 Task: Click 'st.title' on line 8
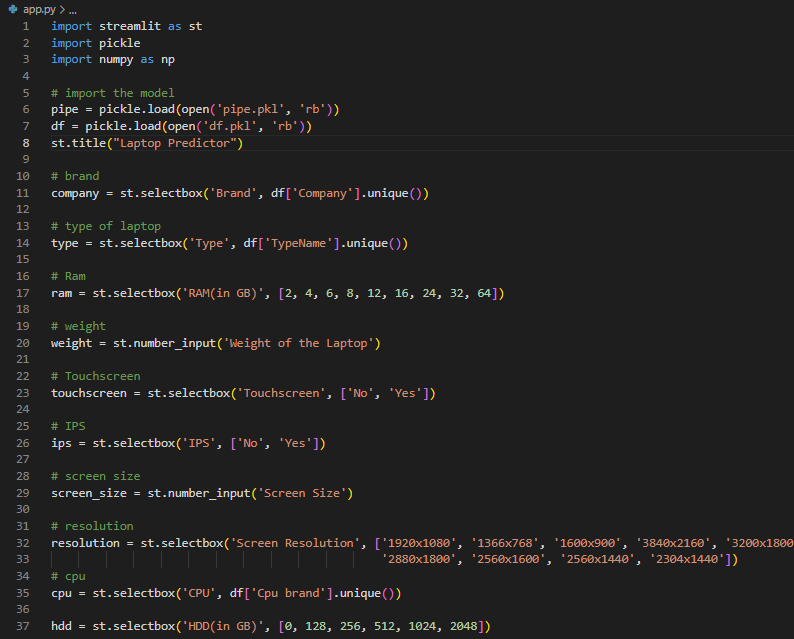point(78,143)
